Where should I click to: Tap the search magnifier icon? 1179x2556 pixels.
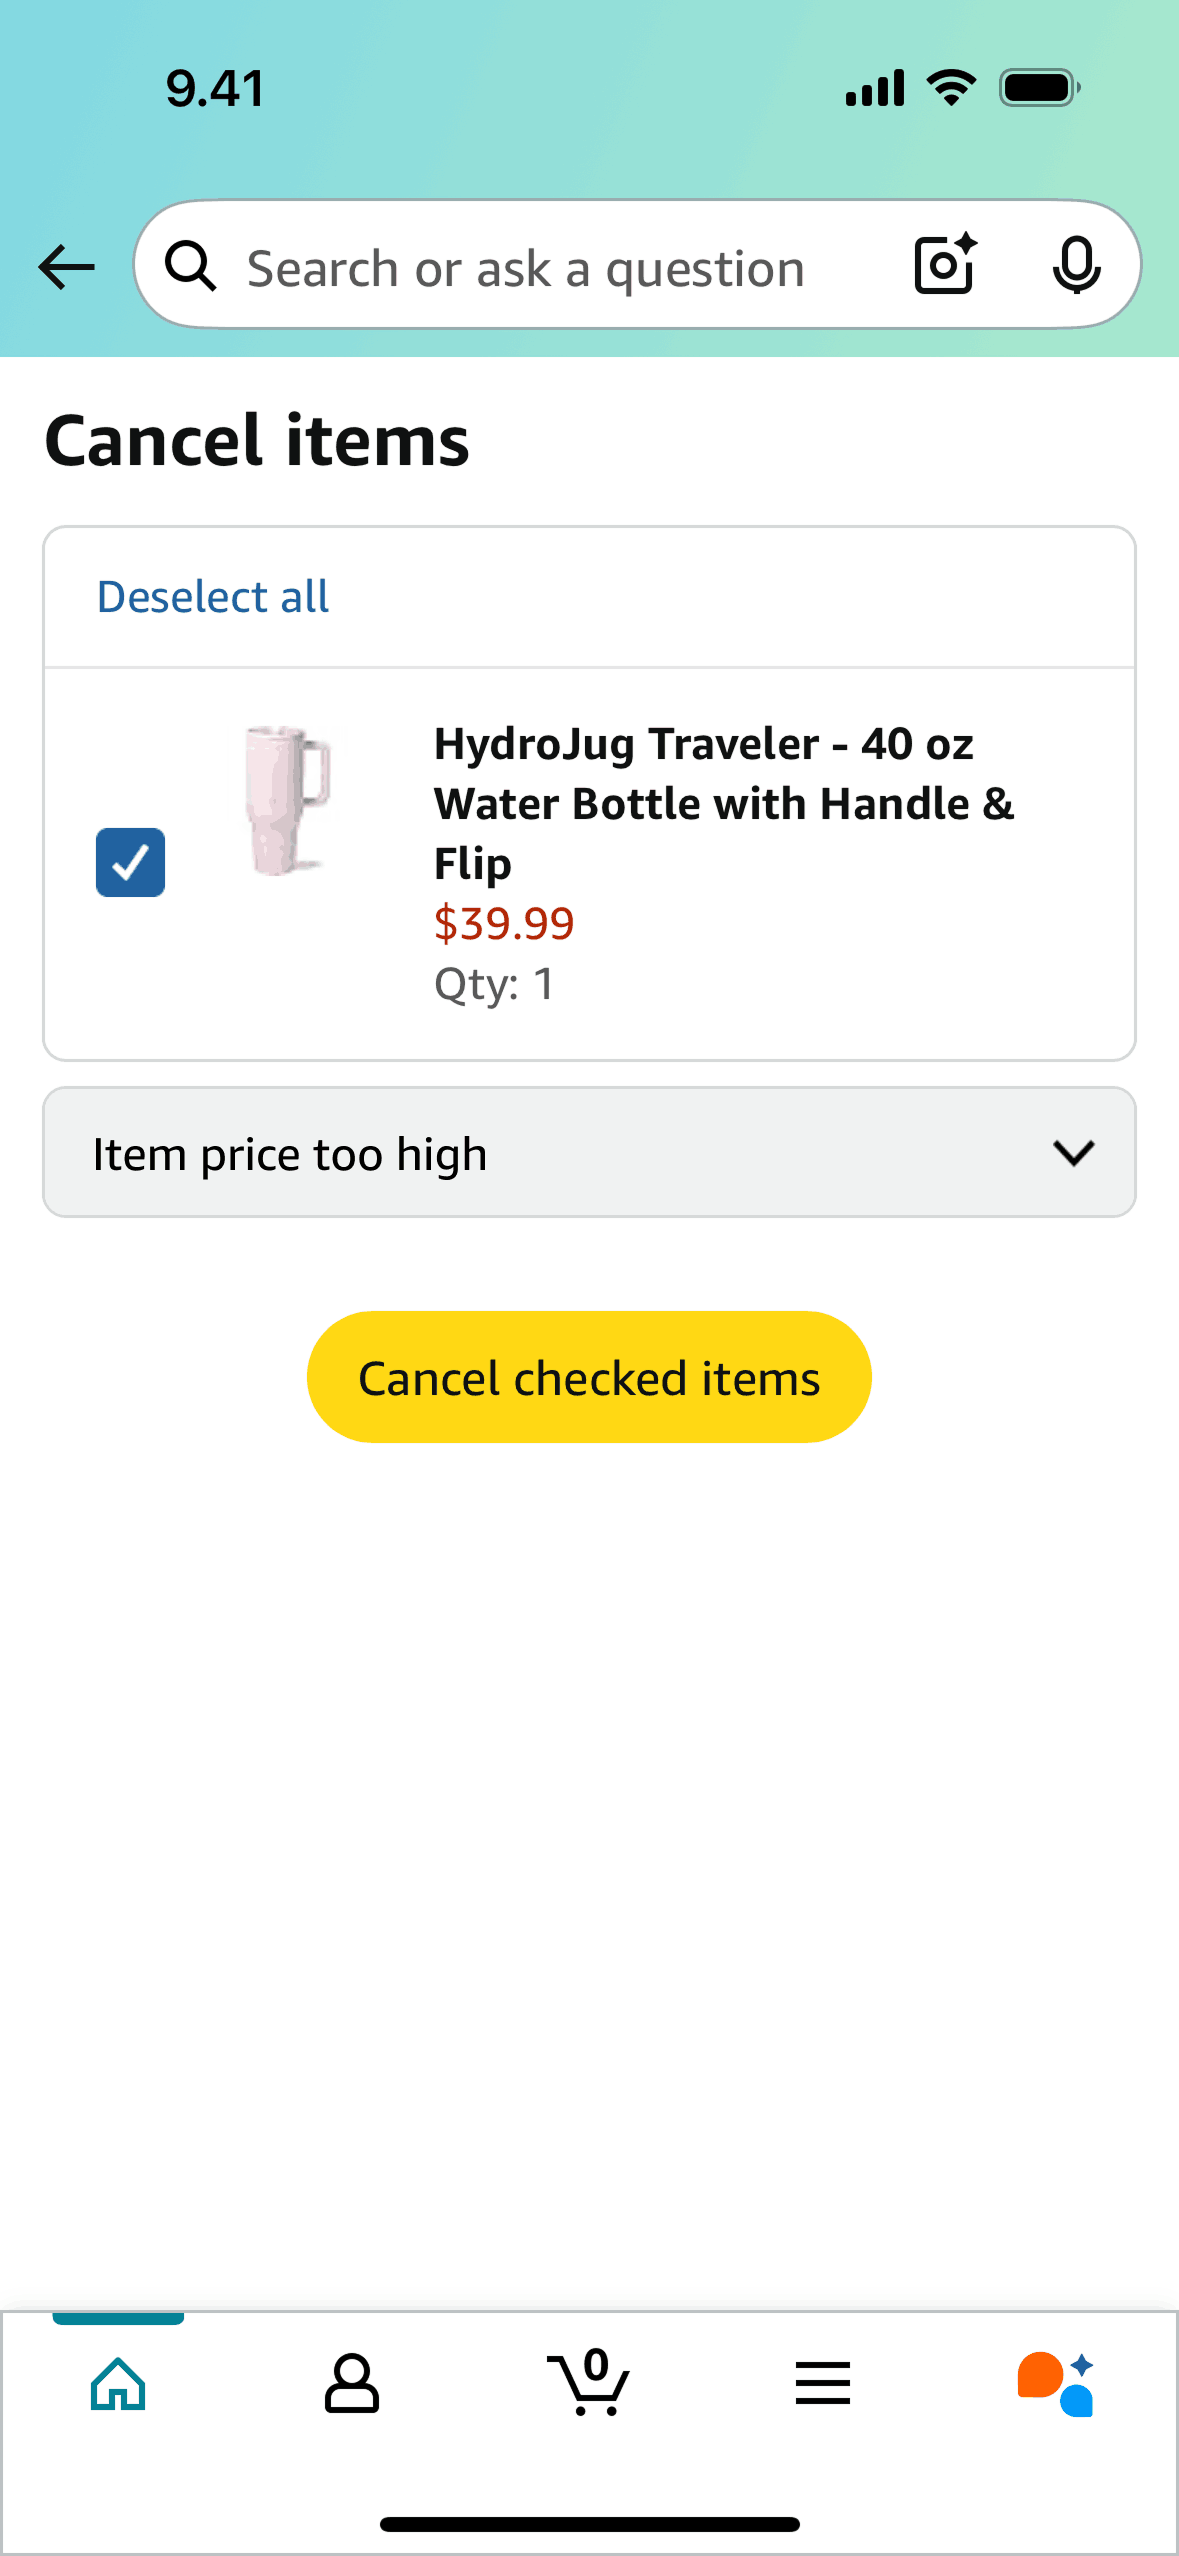click(x=190, y=267)
